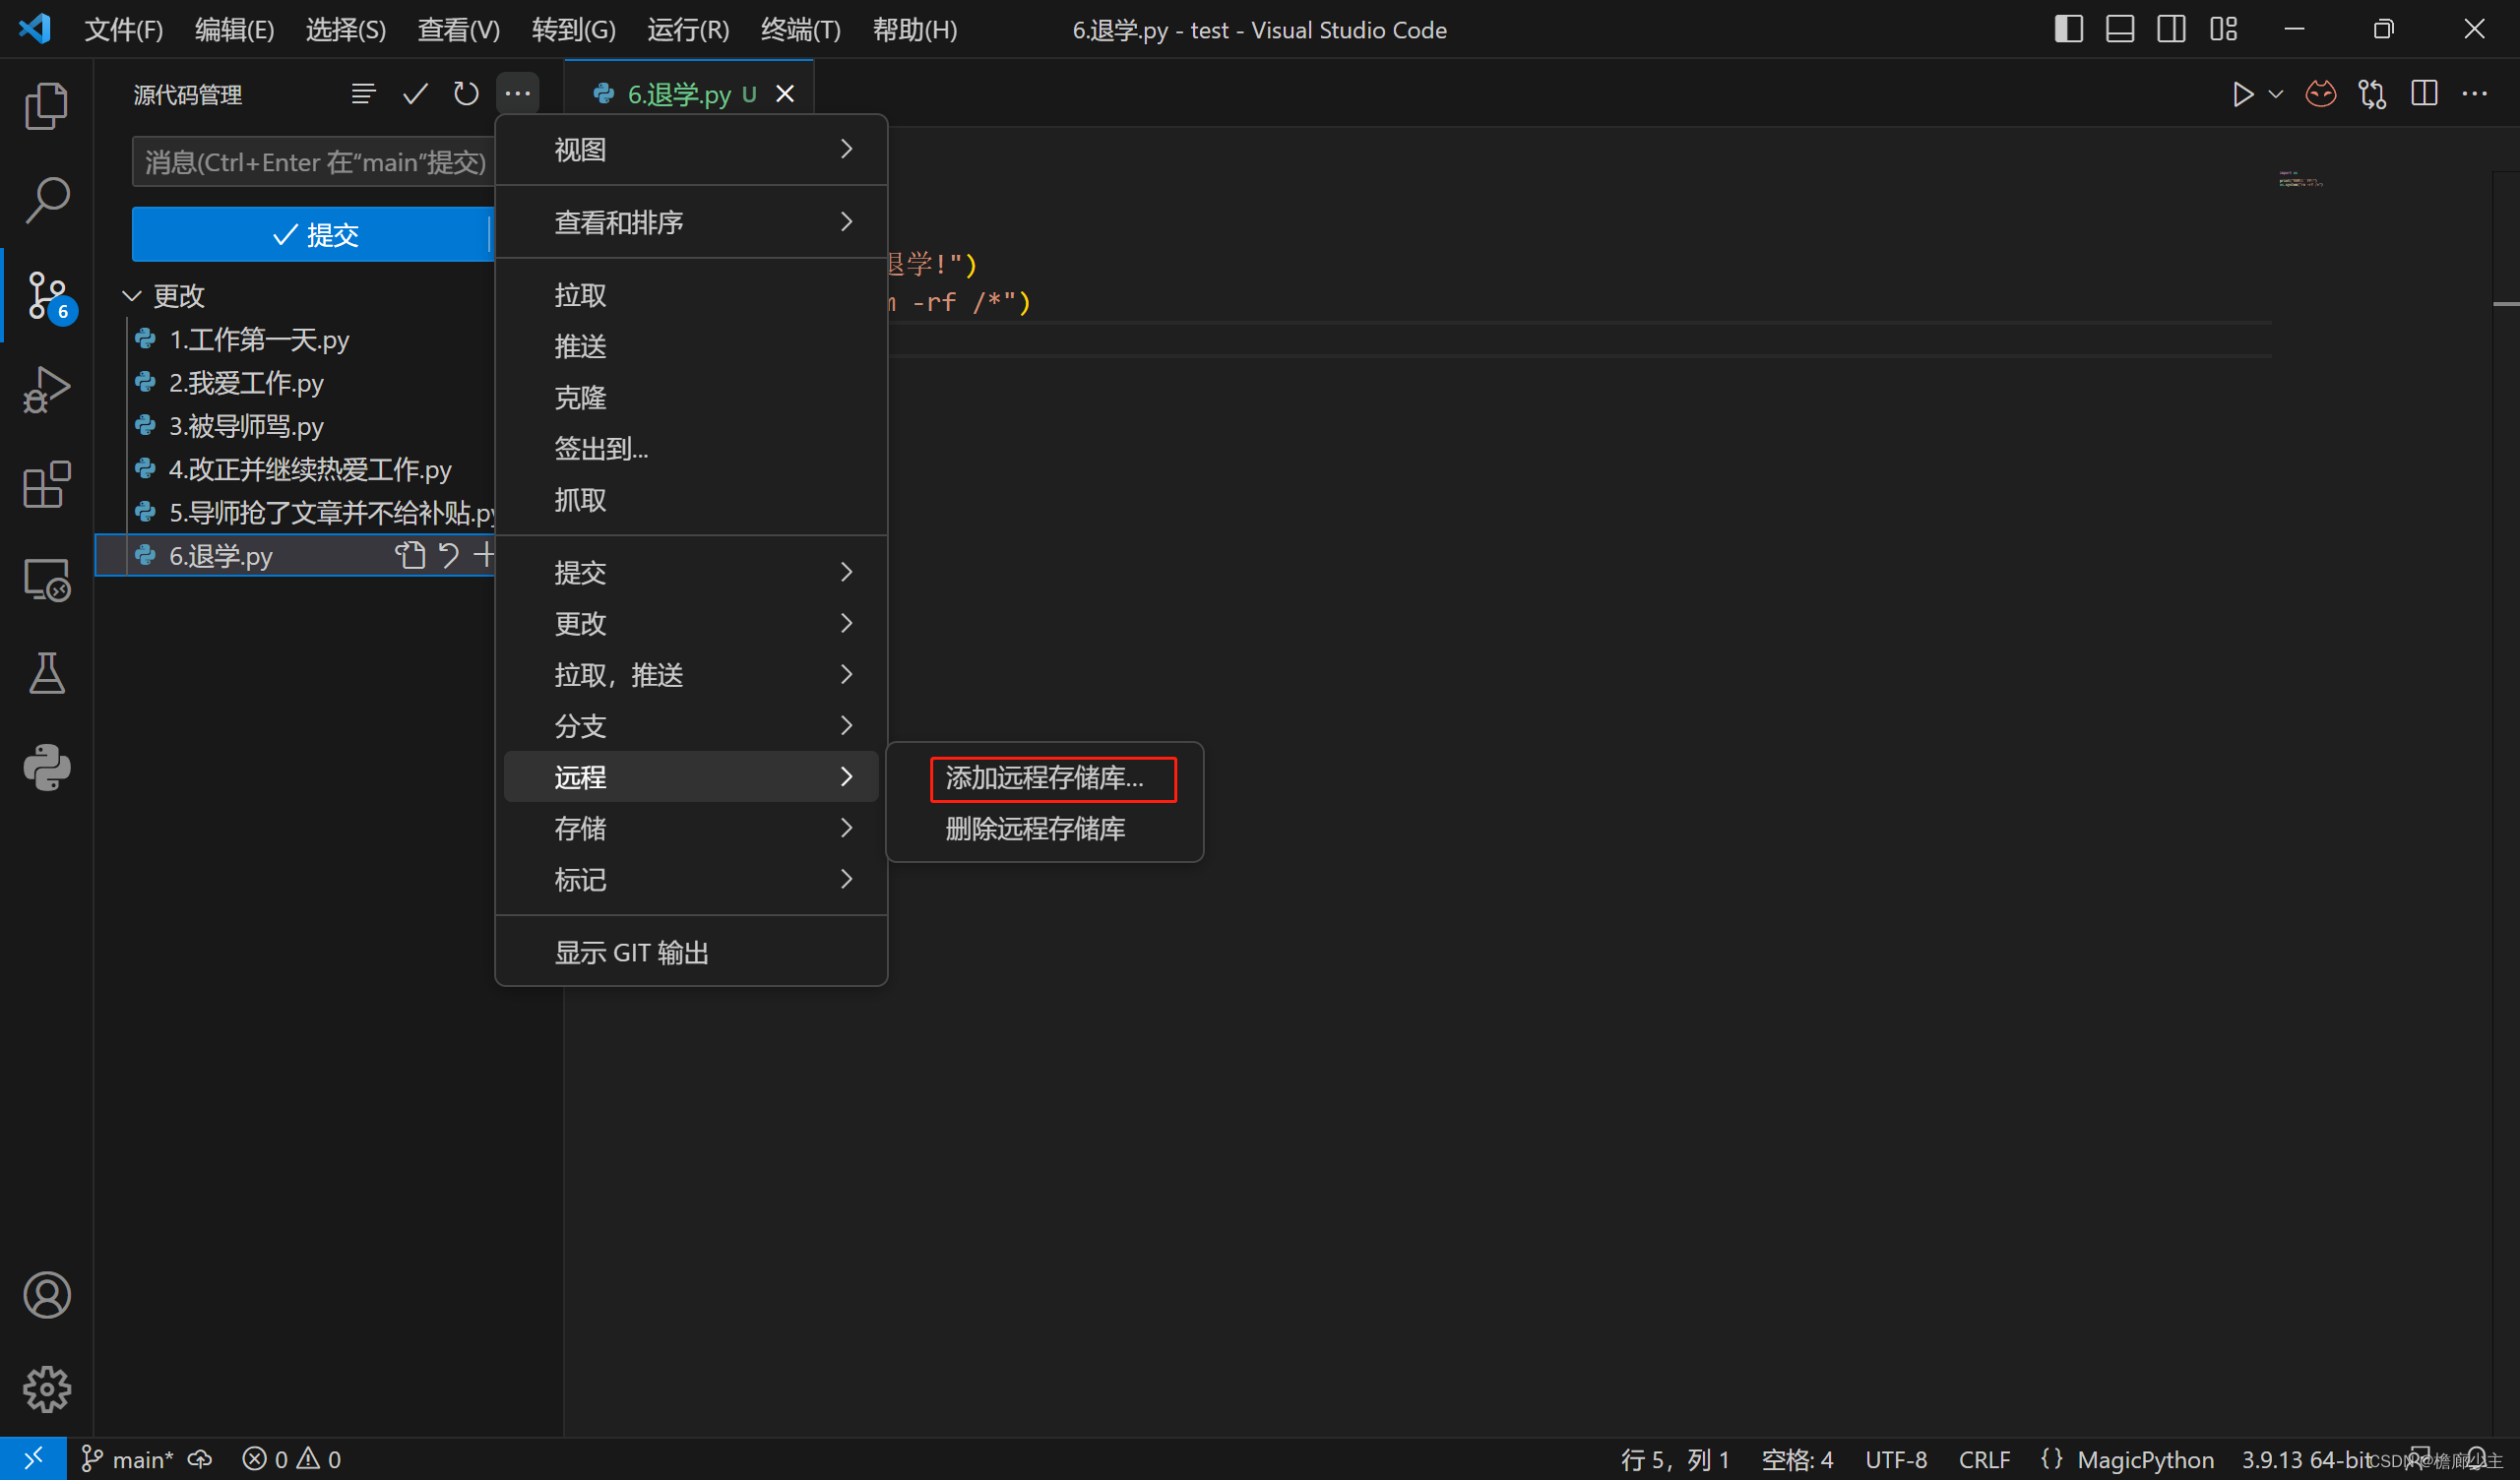Image resolution: width=2520 pixels, height=1480 pixels.
Task: Open the Accounts menu
Action: 46,1295
